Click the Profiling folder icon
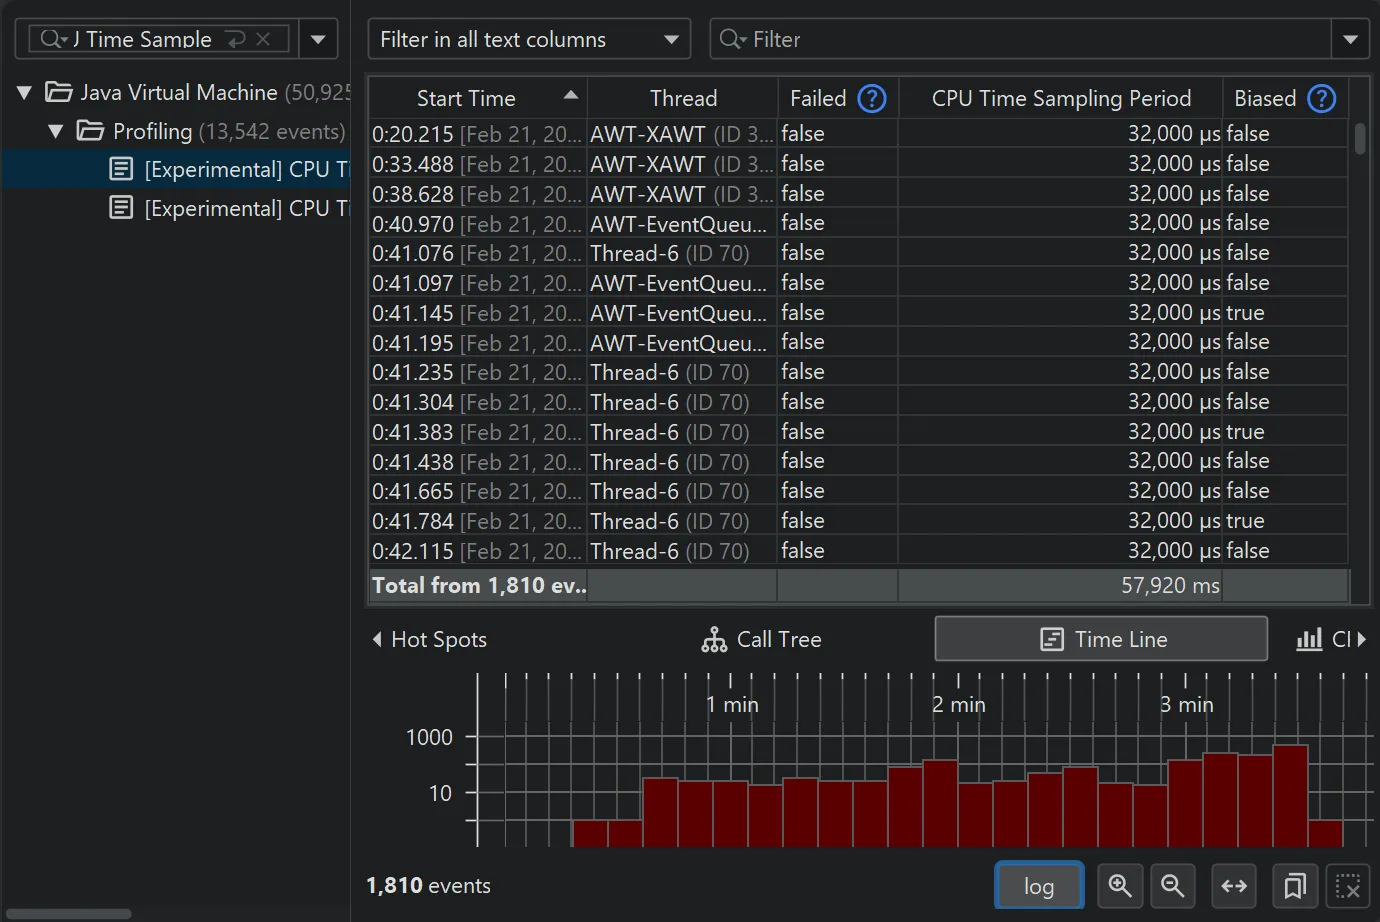This screenshot has height=922, width=1380. point(91,131)
